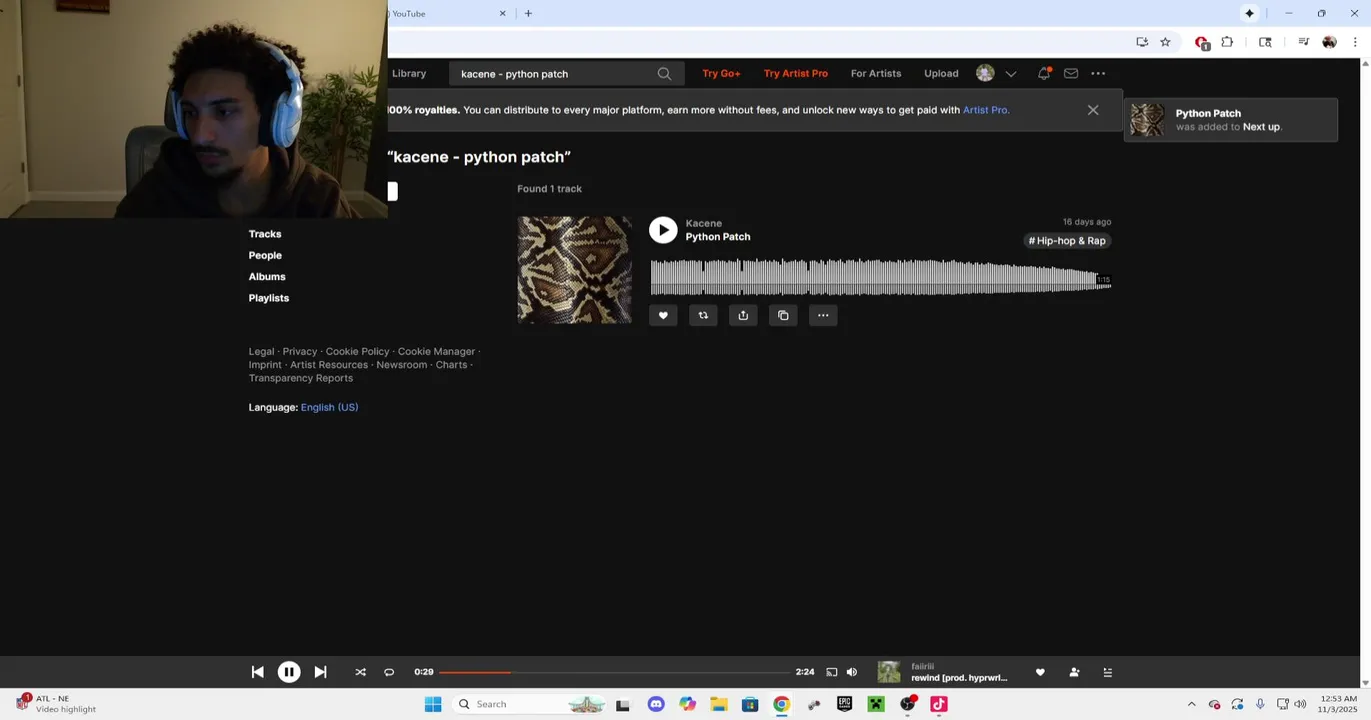Screen dimensions: 1371x720
Task: Open the now playing track artwork
Action: (889, 672)
